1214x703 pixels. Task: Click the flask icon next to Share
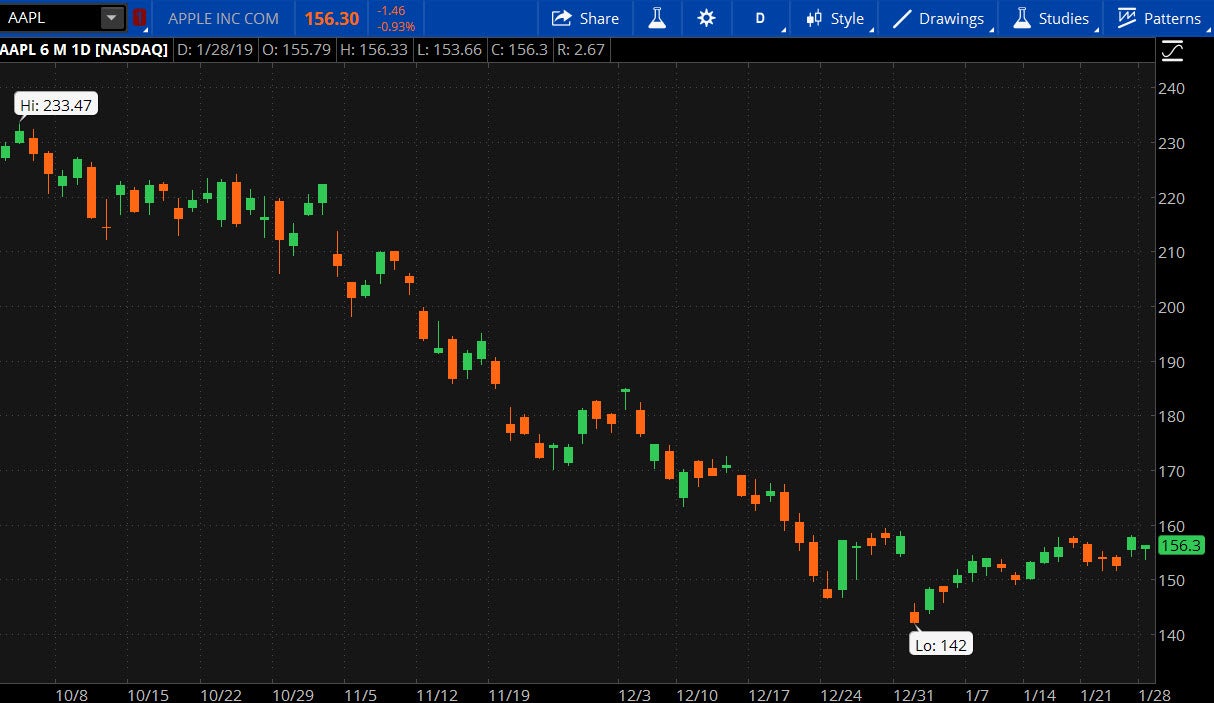[656, 18]
